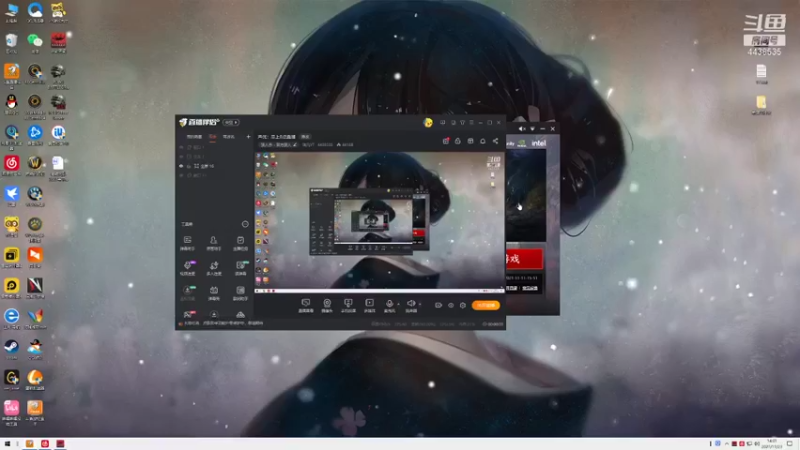
Task: Click the microphone icon in bottom toolbar
Action: pyautogui.click(x=389, y=305)
